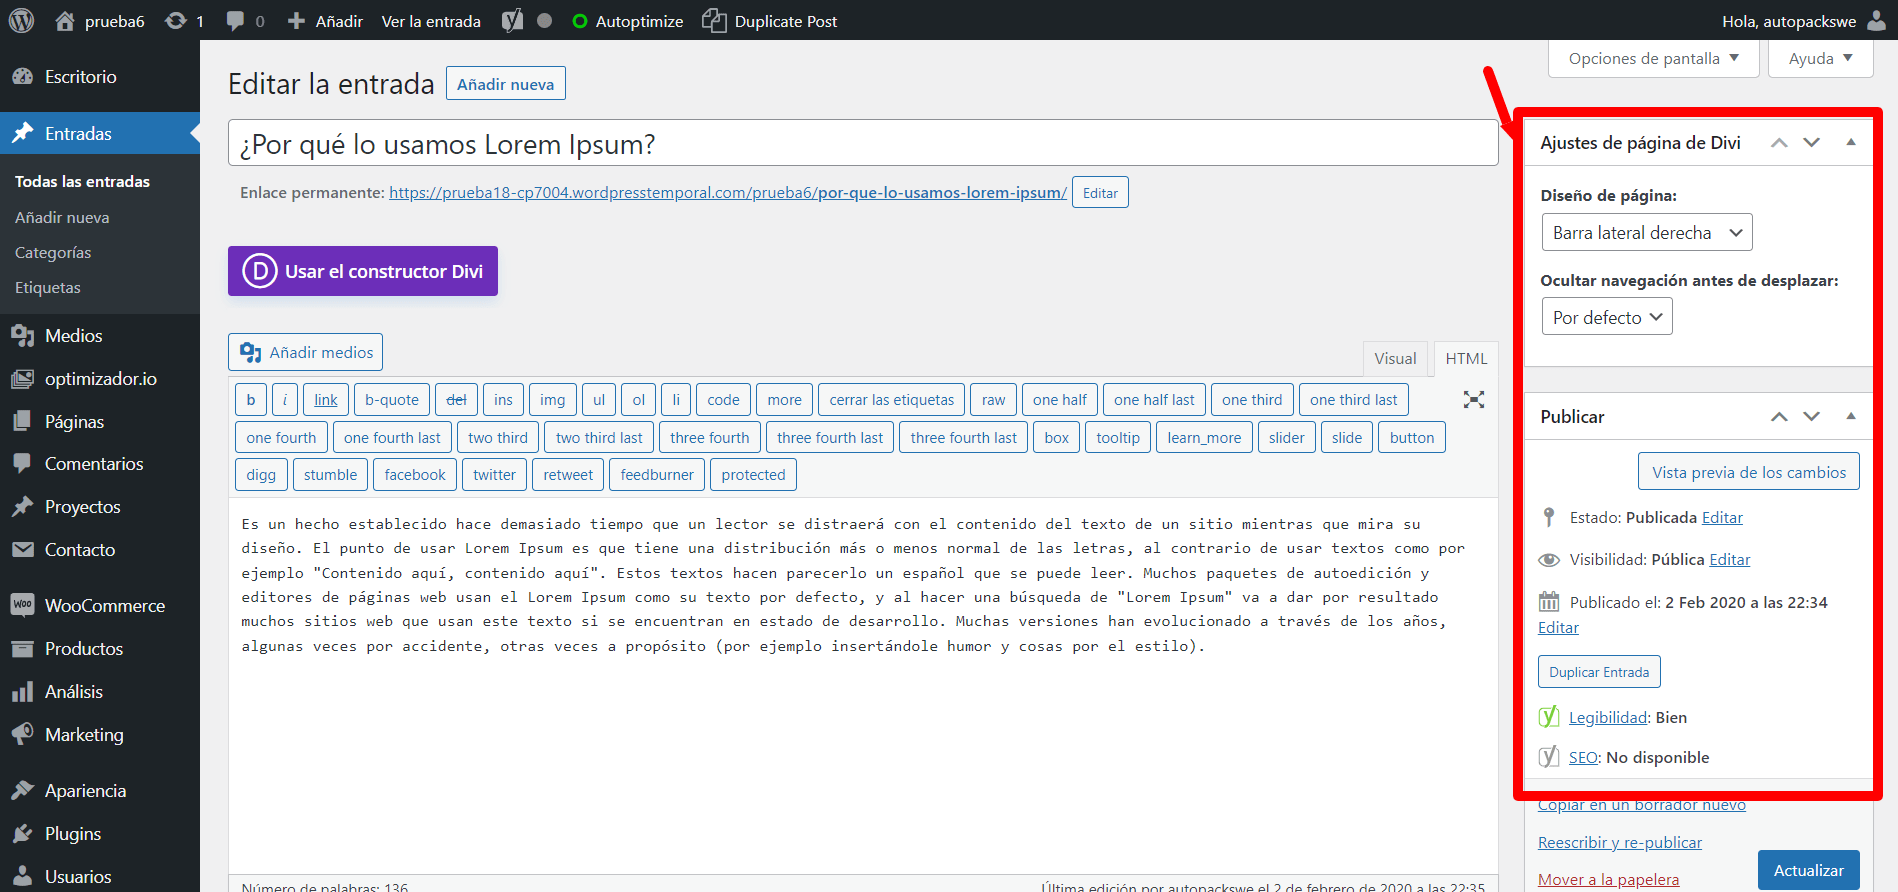
Task: Insert bold tag with b quicktag
Action: [251, 400]
